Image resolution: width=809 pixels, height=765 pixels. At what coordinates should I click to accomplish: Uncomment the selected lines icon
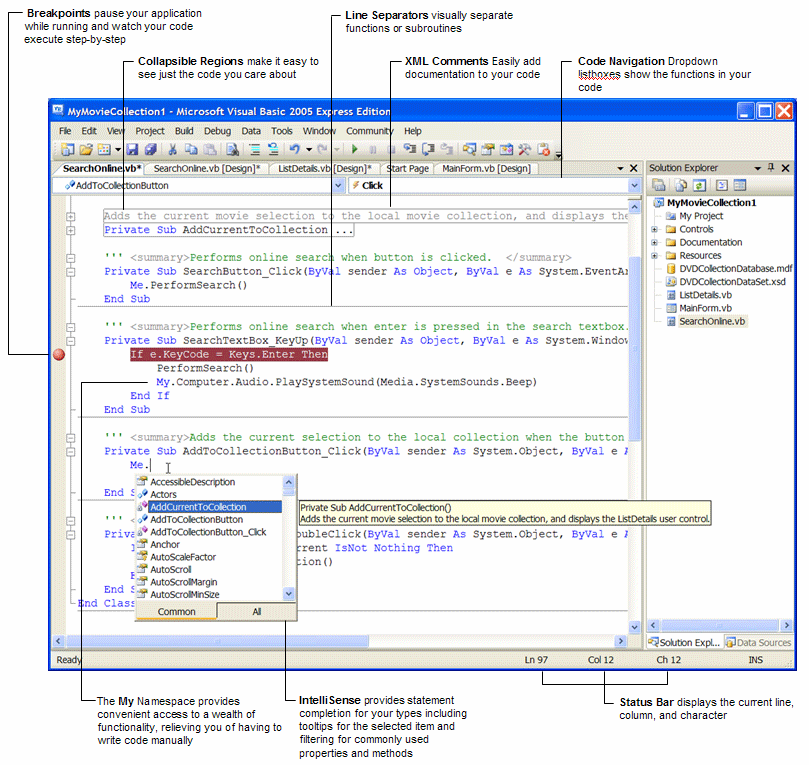[273, 150]
